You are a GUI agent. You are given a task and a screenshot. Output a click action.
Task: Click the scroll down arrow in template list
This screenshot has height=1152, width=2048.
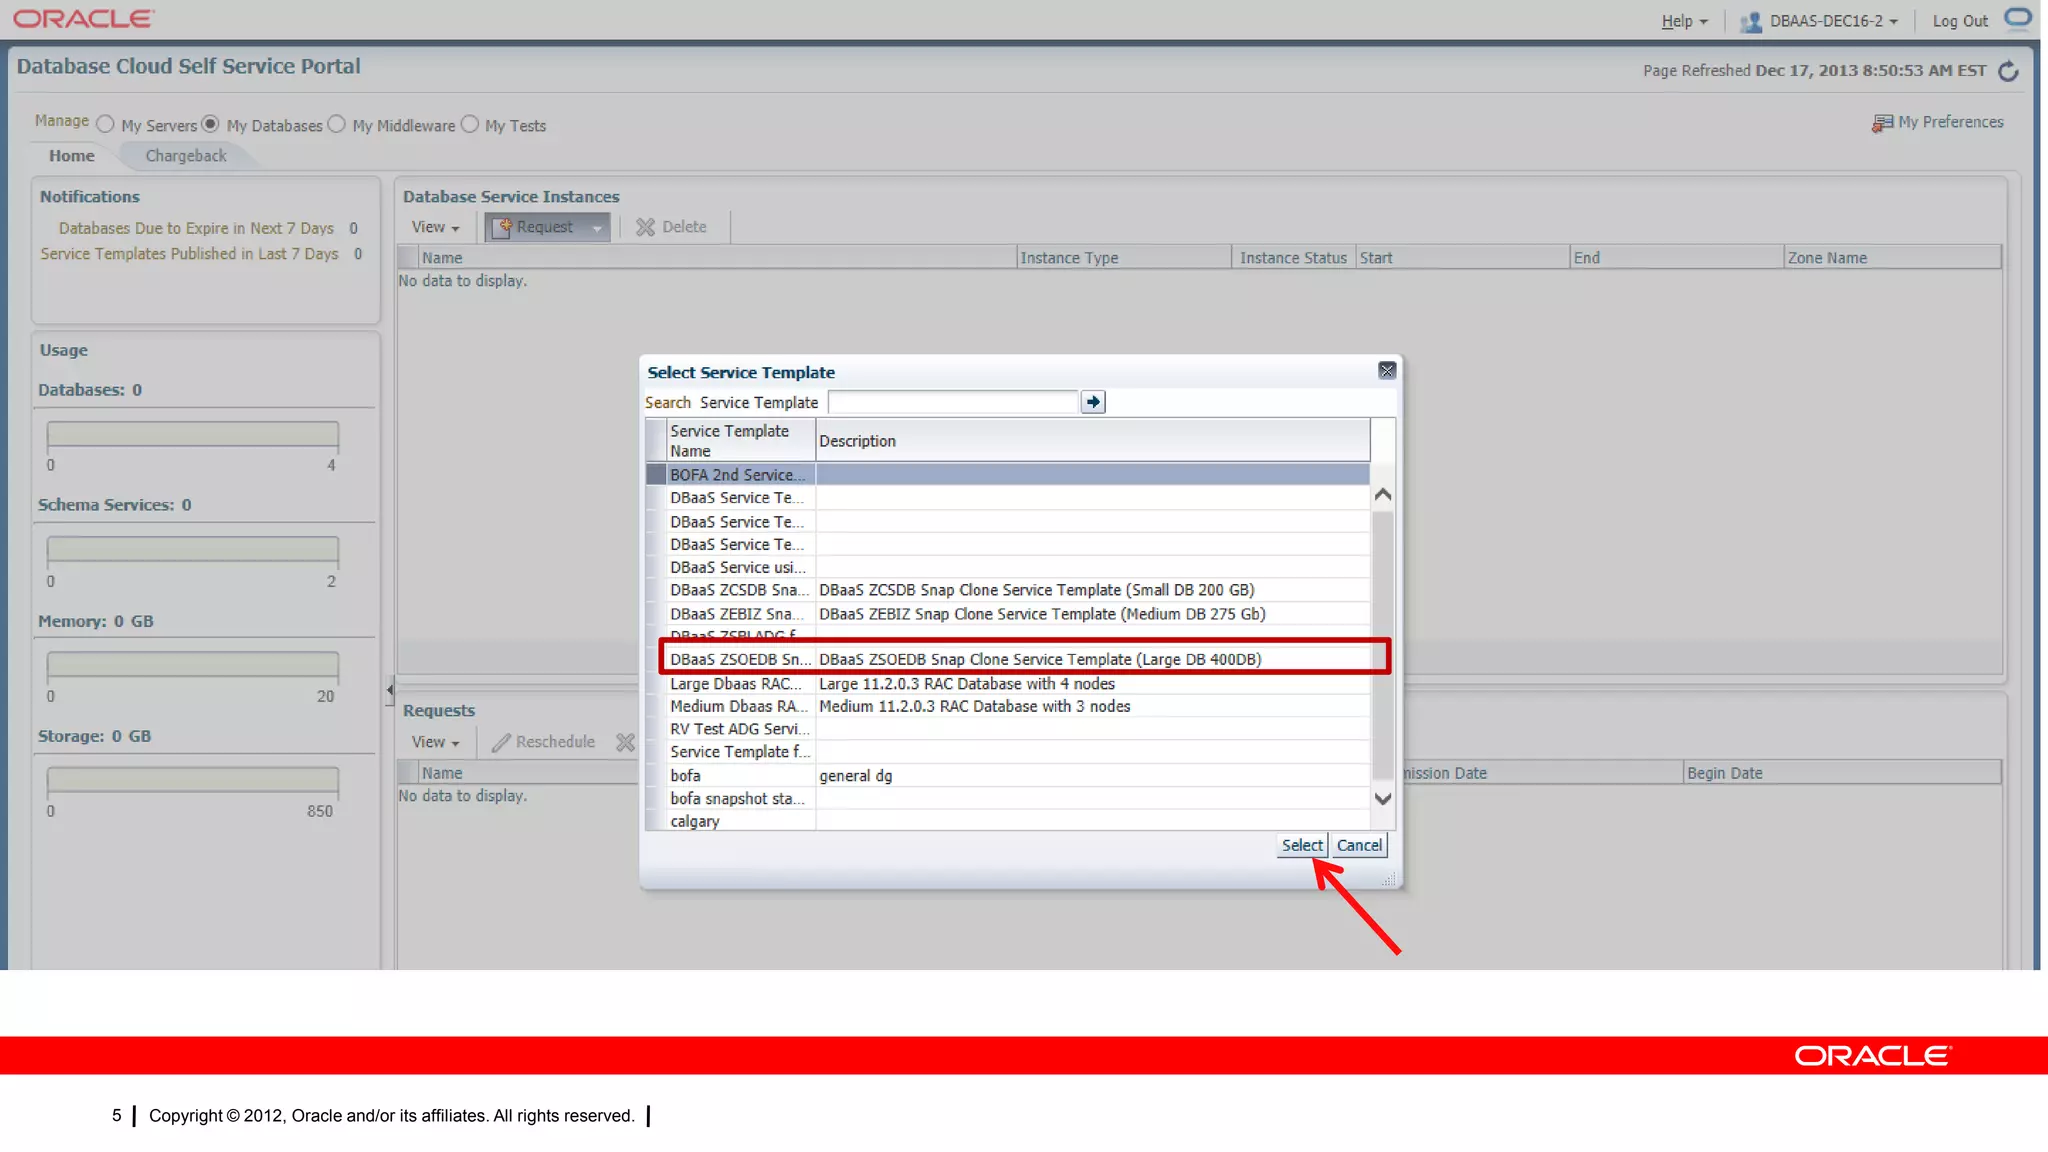pyautogui.click(x=1383, y=798)
